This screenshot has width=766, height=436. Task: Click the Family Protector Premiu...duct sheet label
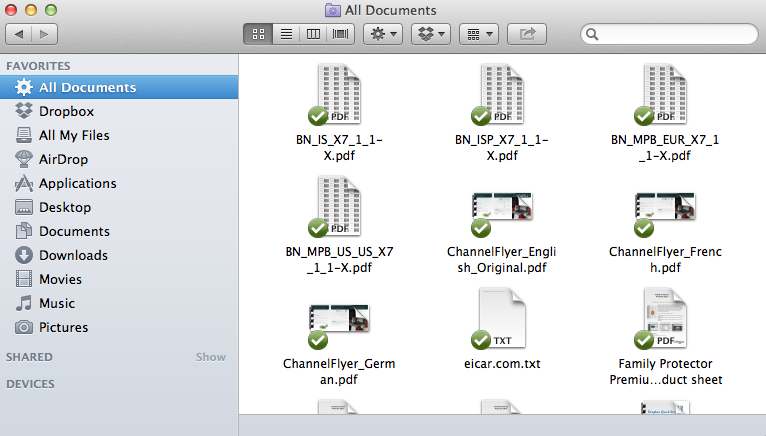(665, 371)
